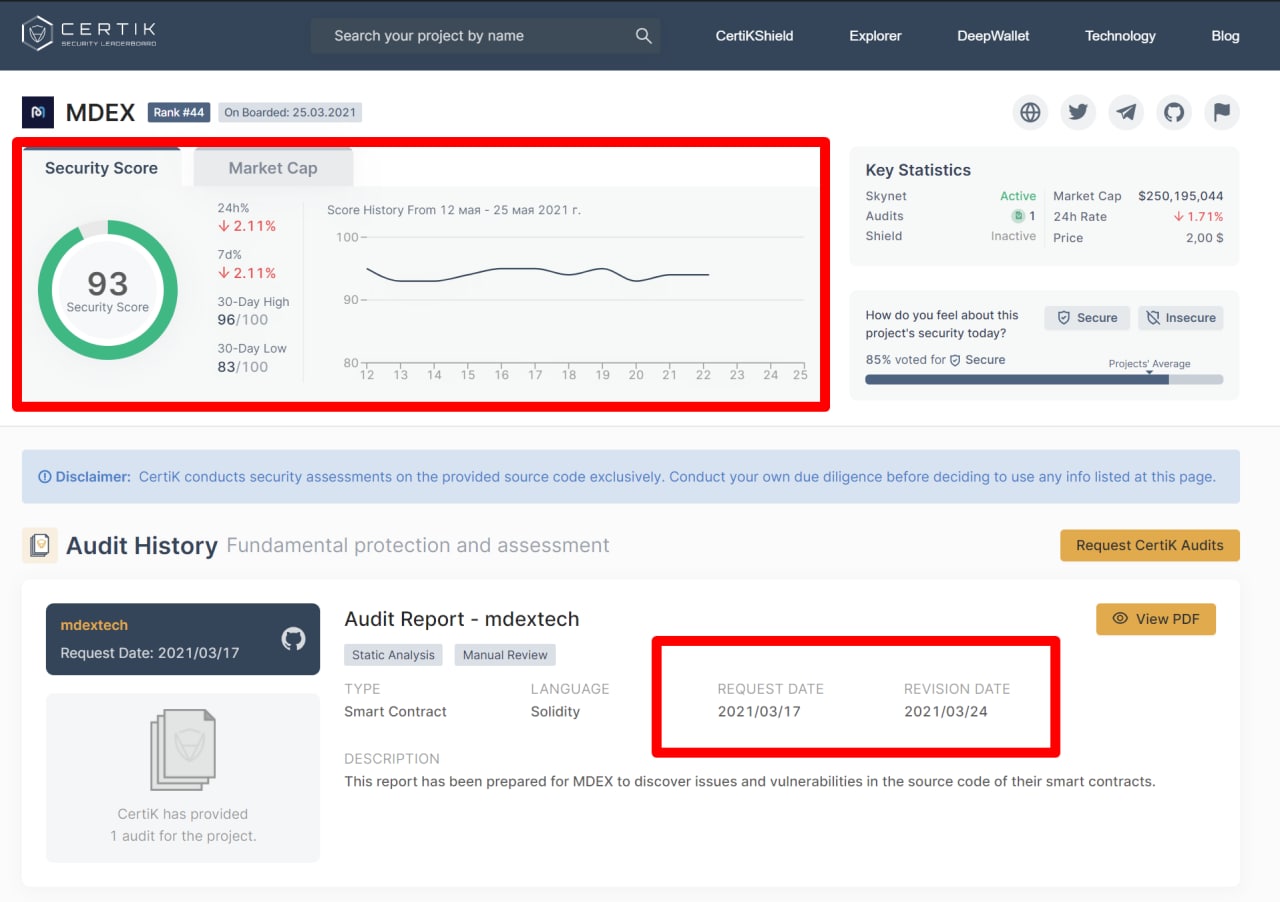Image resolution: width=1280 pixels, height=902 pixels.
Task: Click the 24h Rate 1.71% value
Action: point(1198,216)
